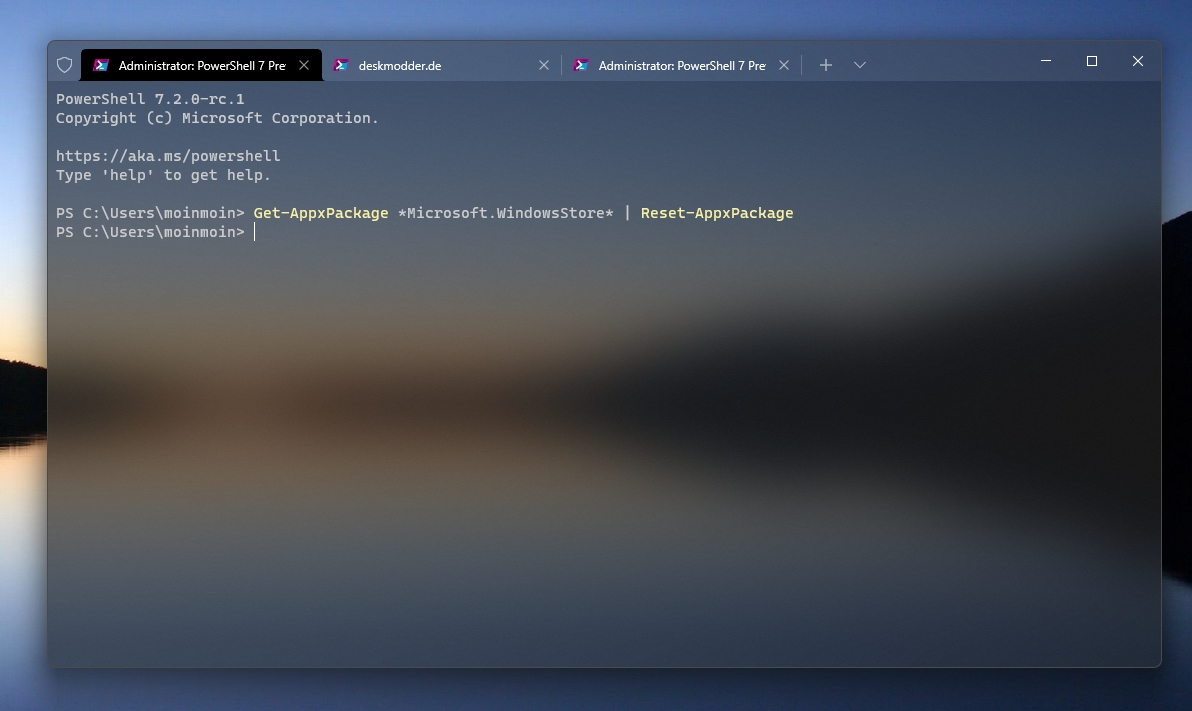The height and width of the screenshot is (711, 1192).
Task: Maximize the Windows Terminal window
Action: 1092,61
